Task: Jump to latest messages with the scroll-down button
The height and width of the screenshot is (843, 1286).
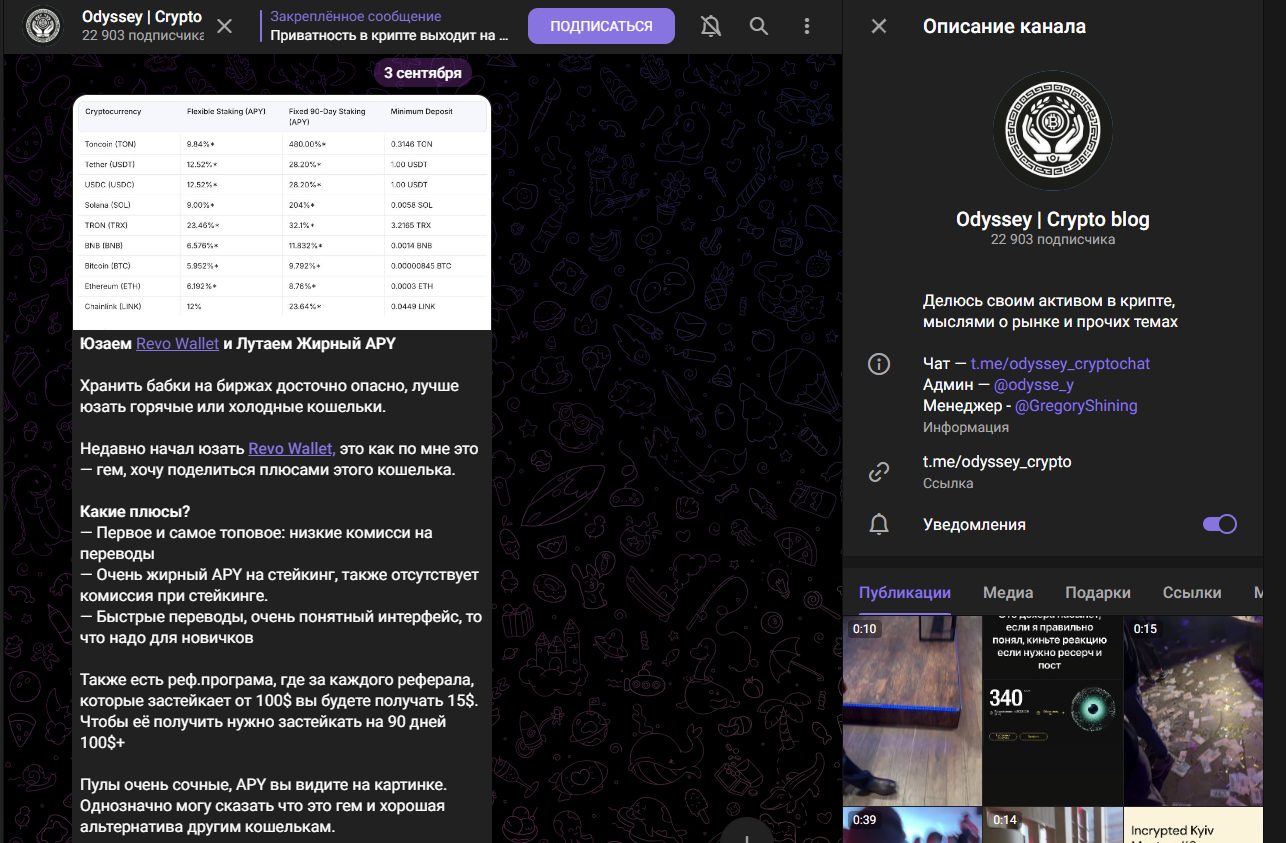Action: point(746,832)
